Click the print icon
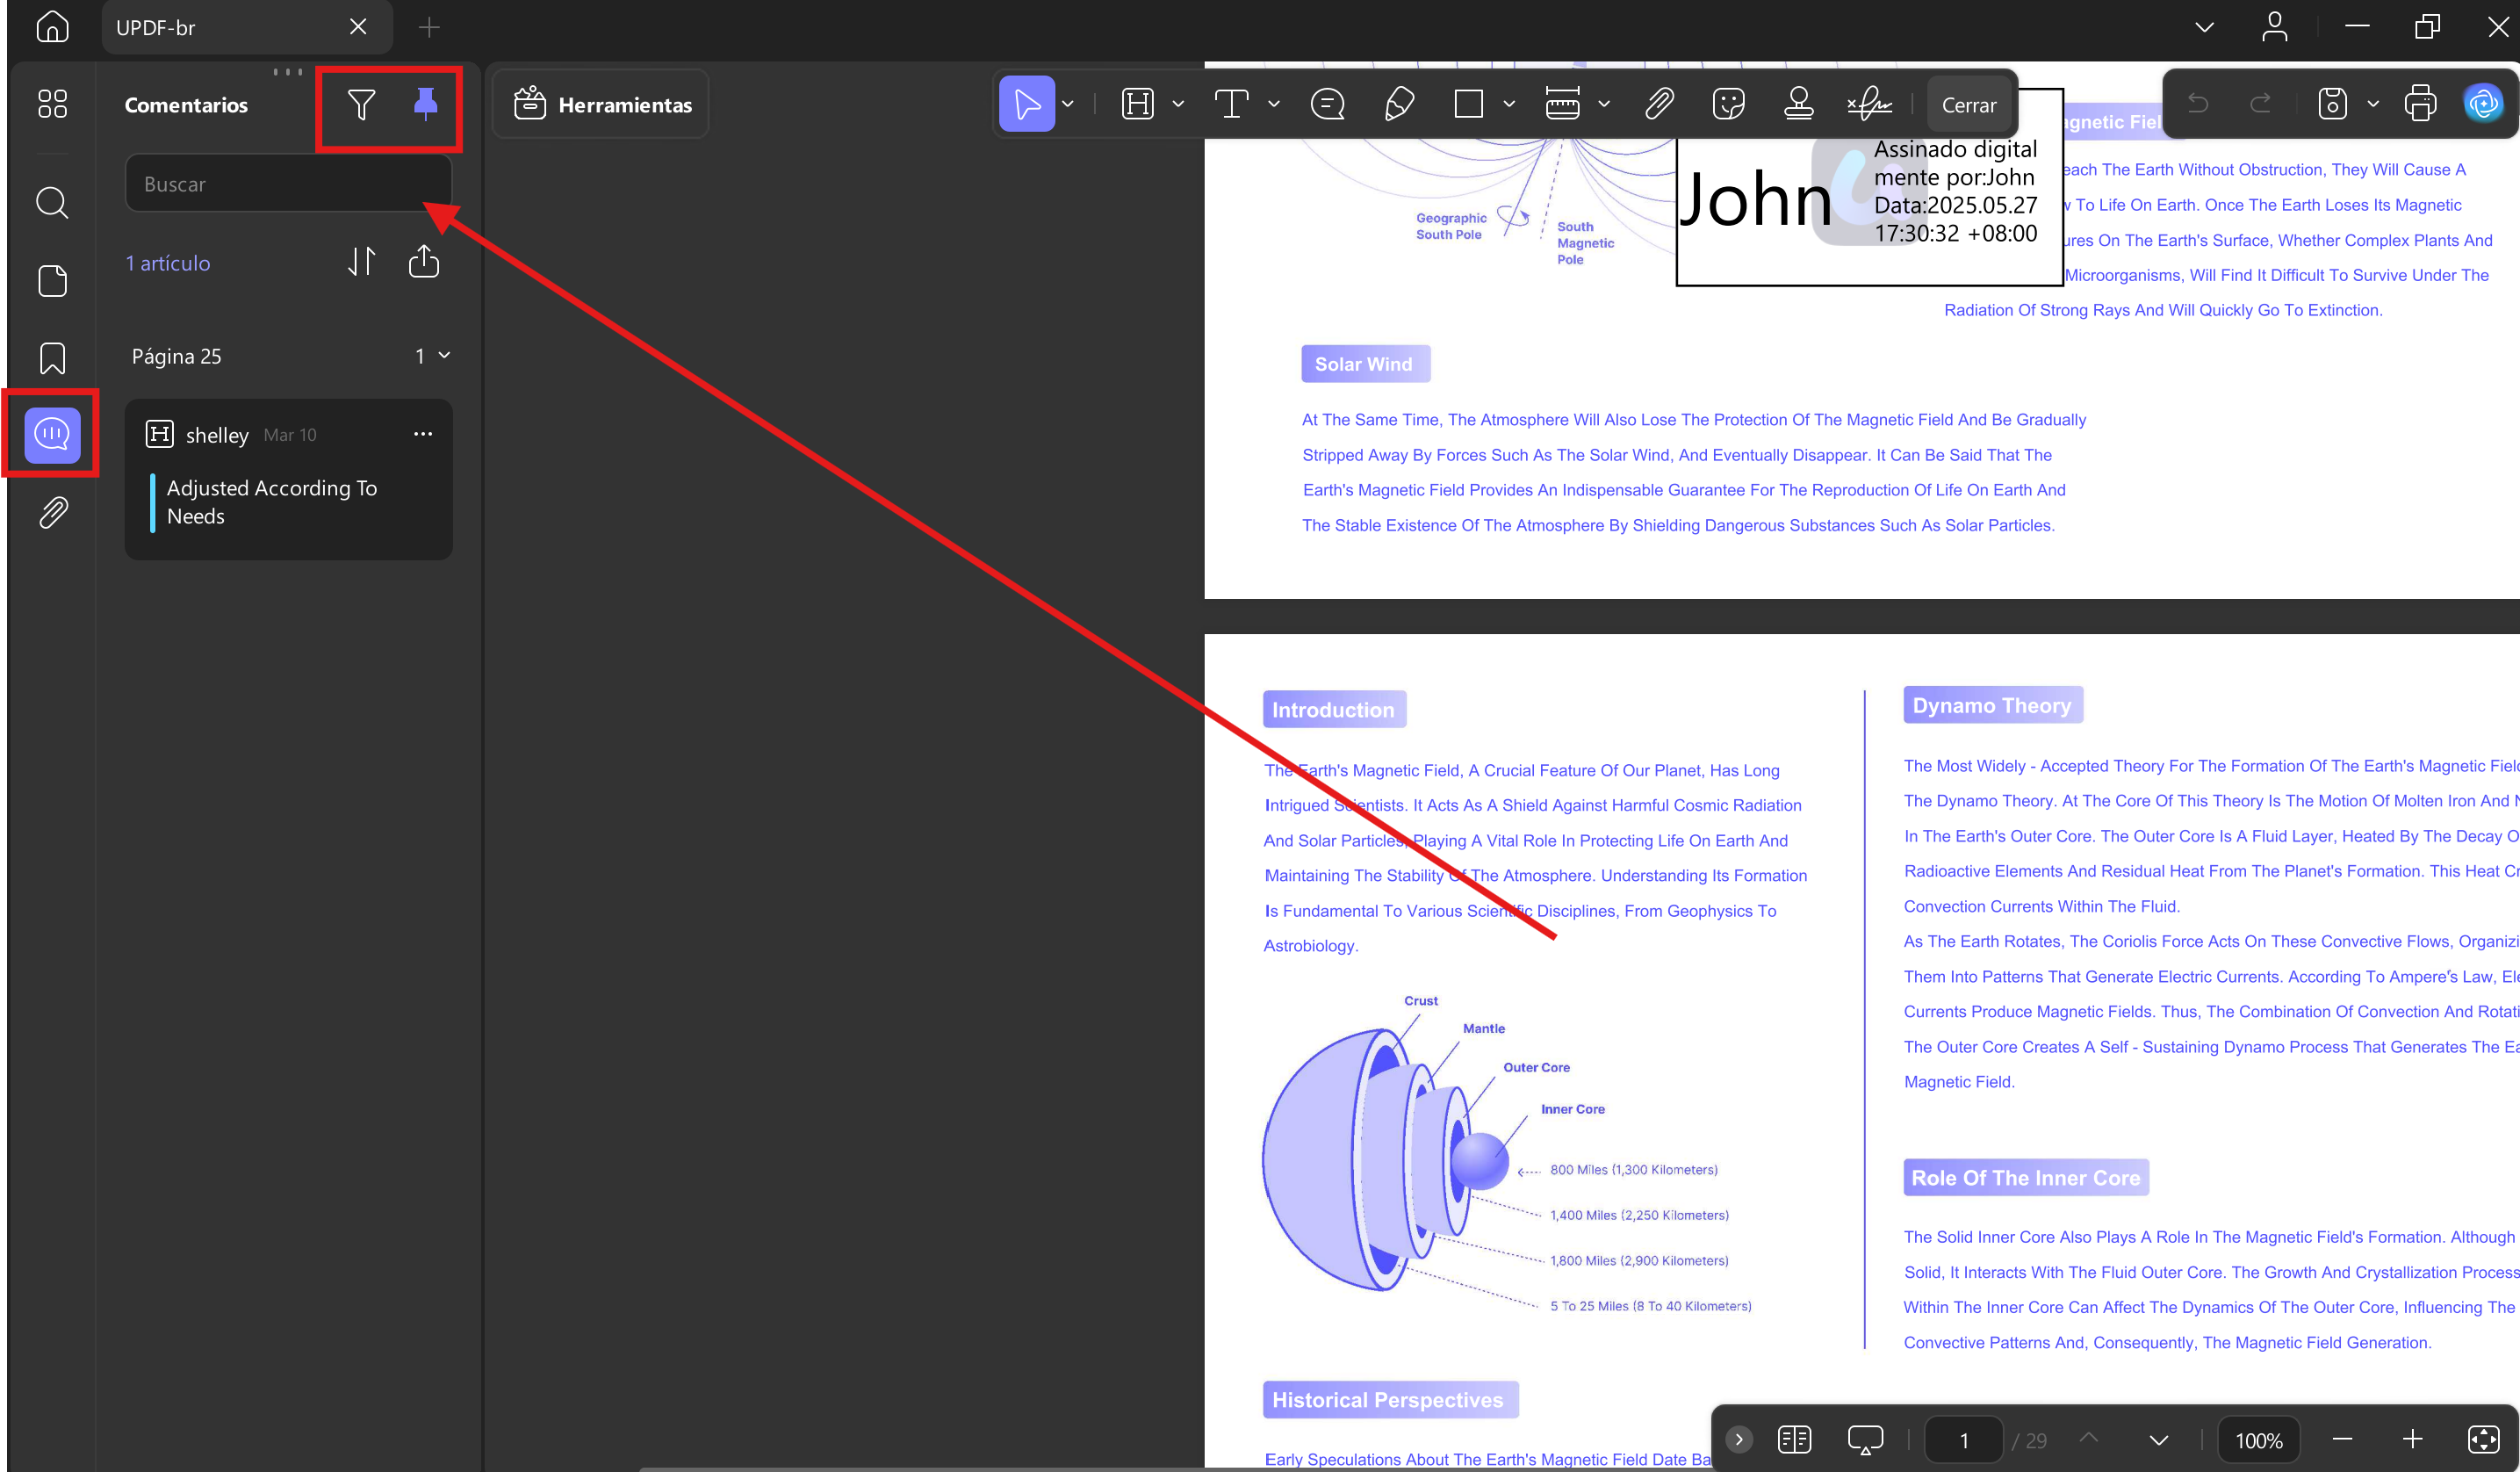Image resolution: width=2520 pixels, height=1472 pixels. (x=2421, y=104)
